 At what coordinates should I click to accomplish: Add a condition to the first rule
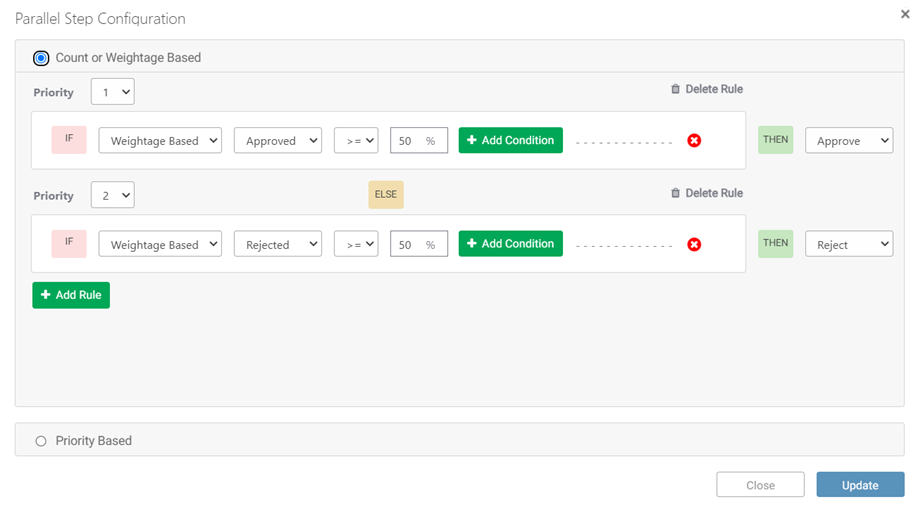click(x=510, y=140)
